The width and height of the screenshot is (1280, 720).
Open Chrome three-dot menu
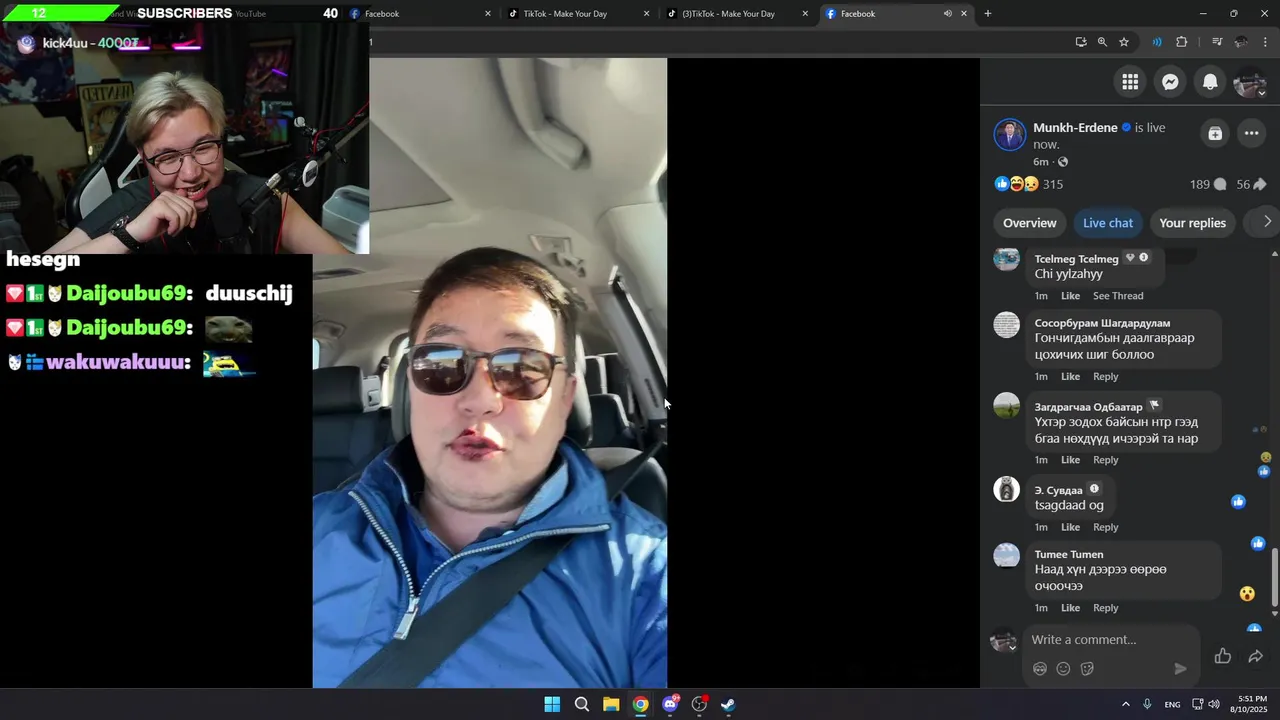coord(1265,42)
